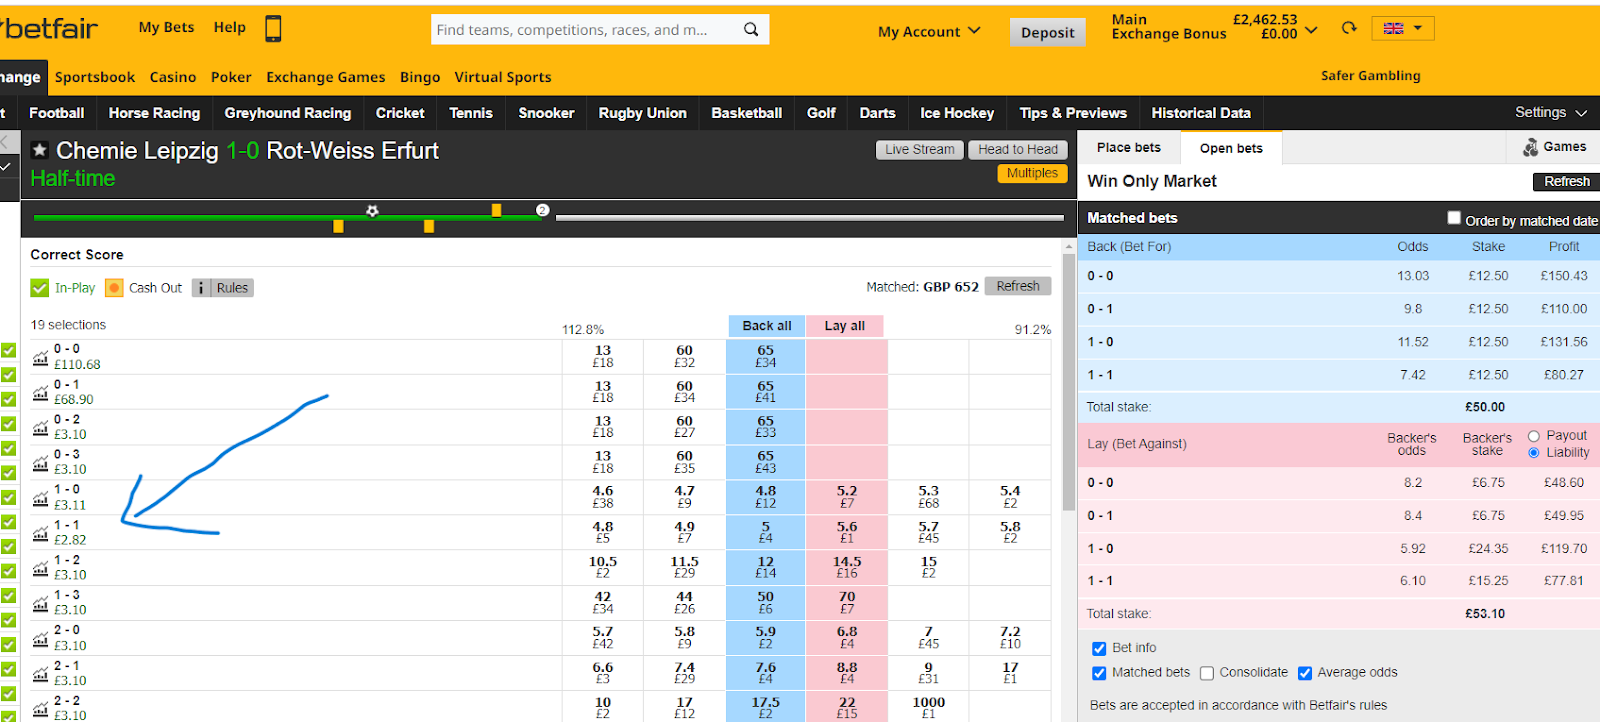
Task: Click lay odds 14.5 for 1 - 2
Action: click(847, 567)
